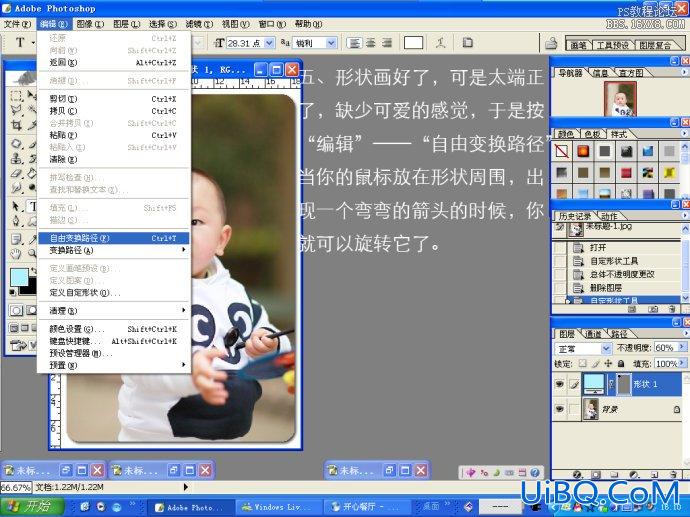Click the add layer style icon
Image resolution: width=690 pixels, height=517 pixels.
pyautogui.click(x=578, y=474)
